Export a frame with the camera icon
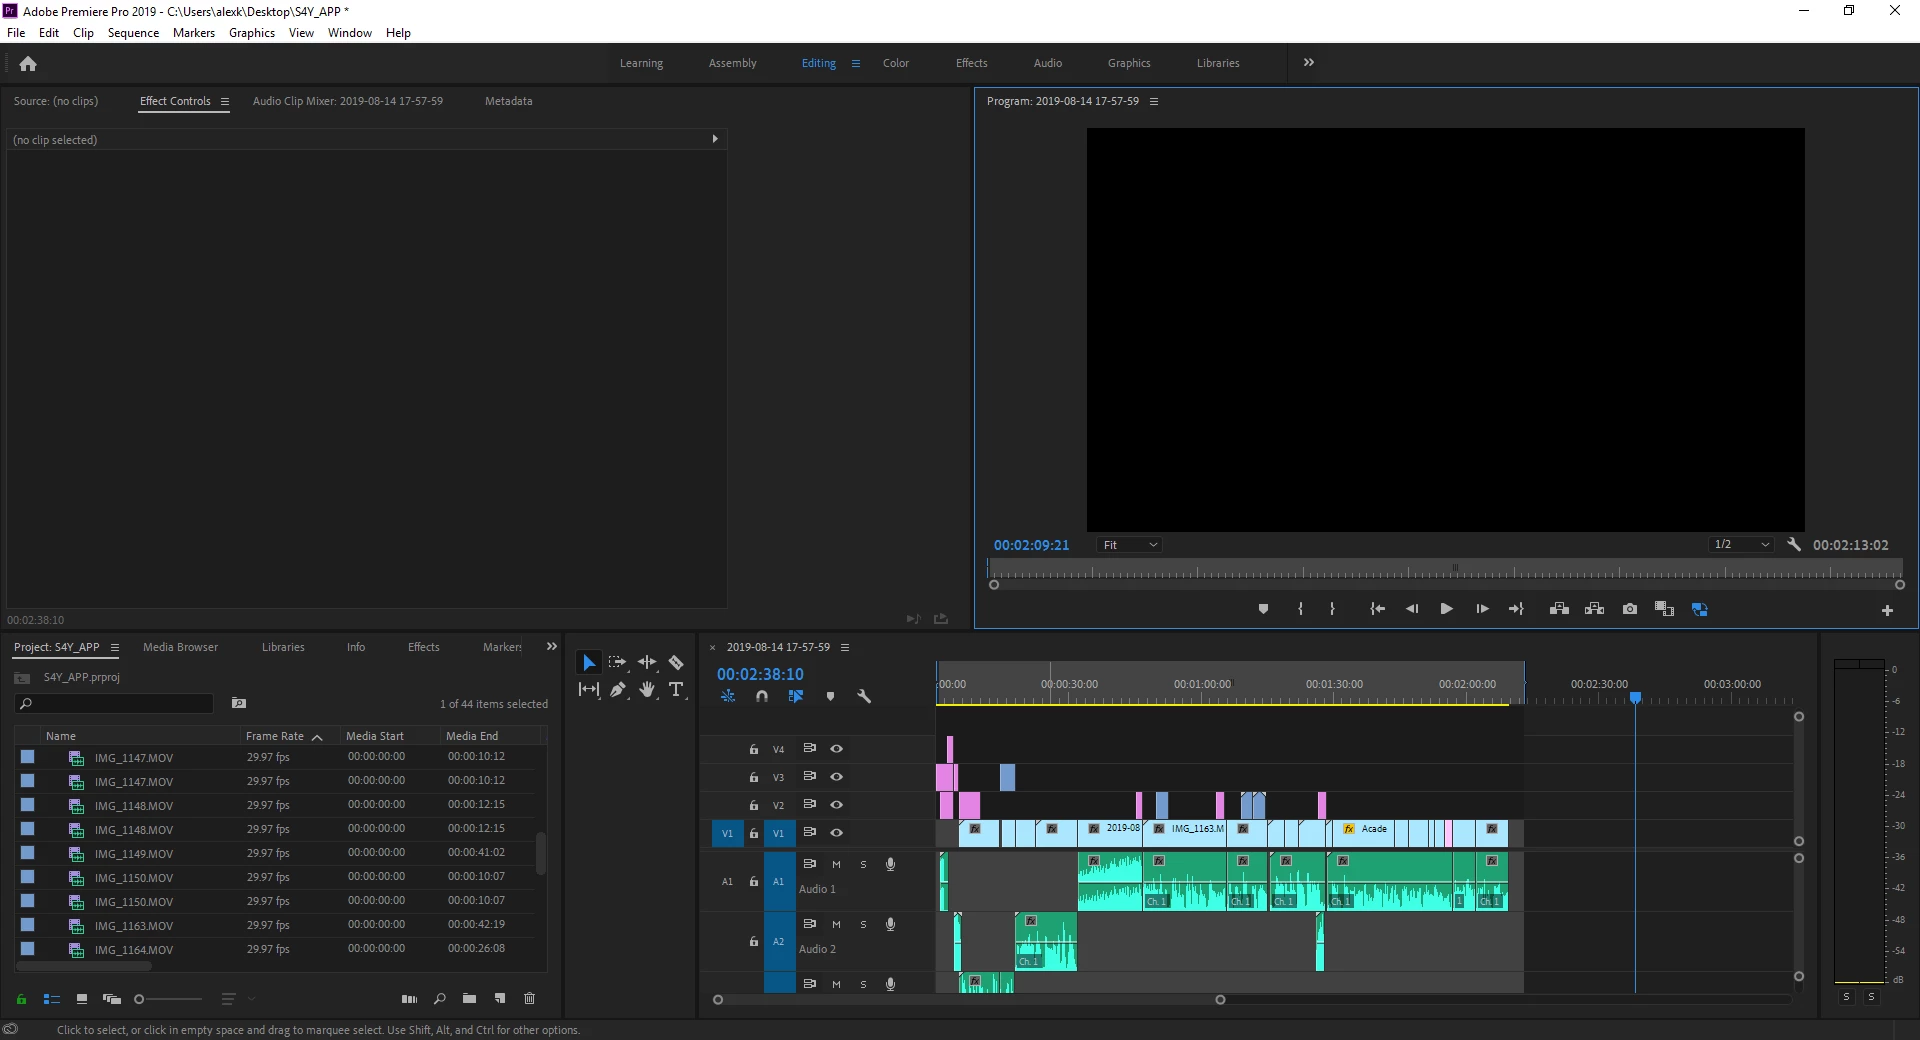The height and width of the screenshot is (1040, 1920). tap(1630, 609)
